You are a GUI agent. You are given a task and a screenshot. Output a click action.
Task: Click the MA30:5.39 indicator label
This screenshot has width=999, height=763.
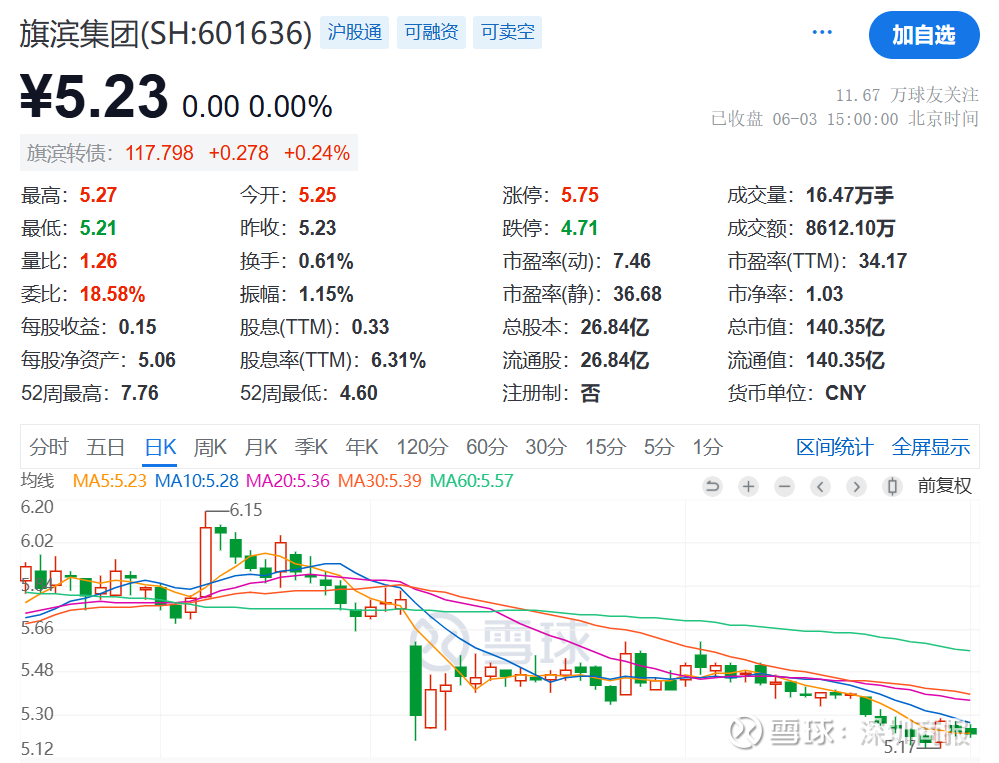pos(380,481)
